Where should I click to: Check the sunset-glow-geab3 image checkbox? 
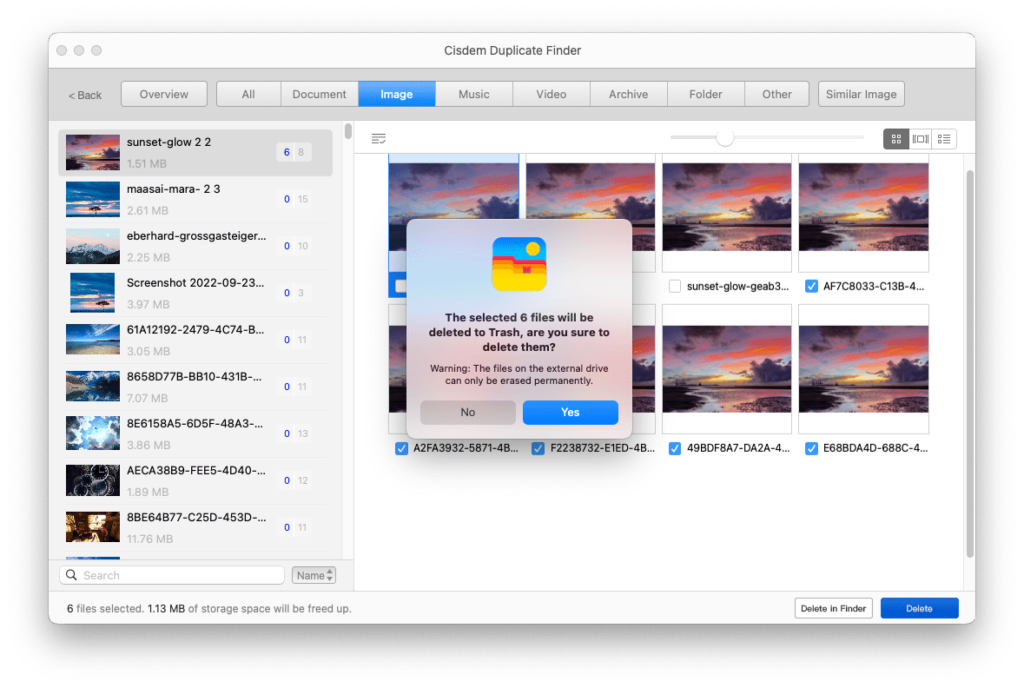(675, 285)
